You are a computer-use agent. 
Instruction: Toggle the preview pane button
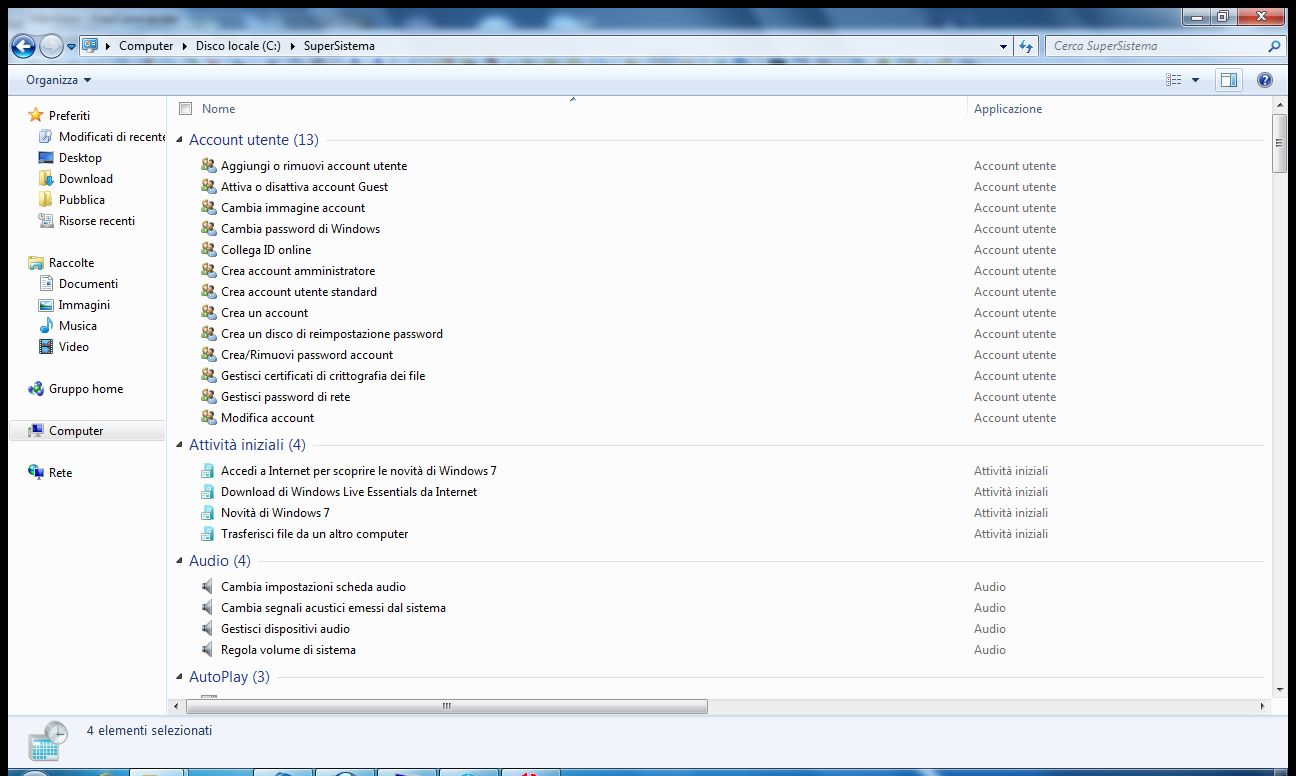point(1229,80)
